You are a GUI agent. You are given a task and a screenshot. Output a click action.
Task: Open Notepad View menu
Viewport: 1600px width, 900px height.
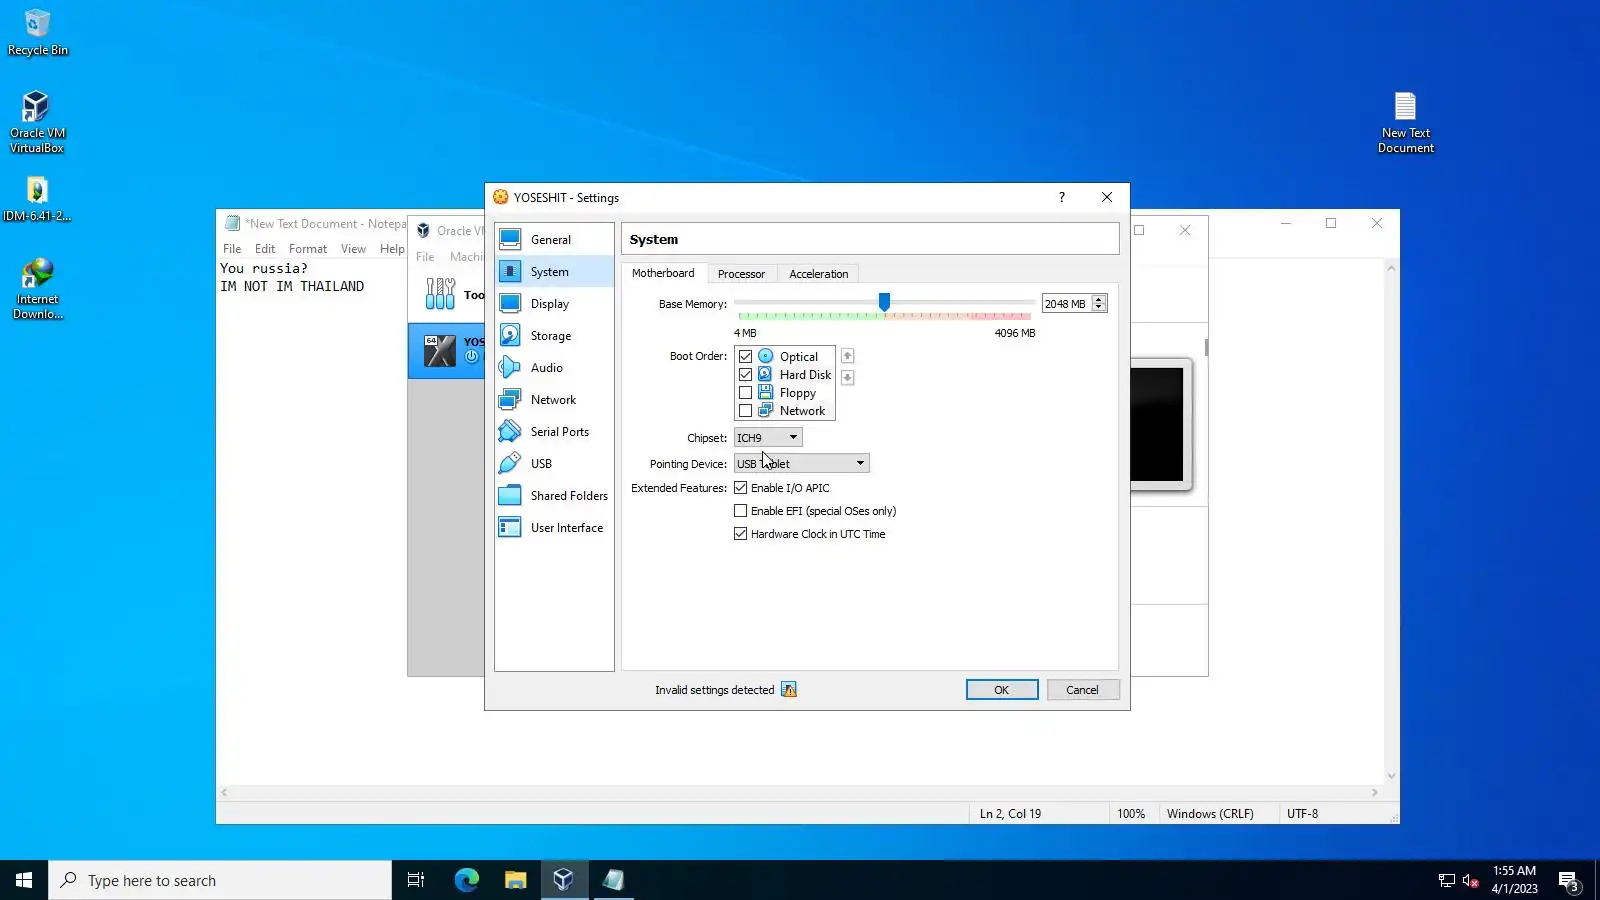pyautogui.click(x=353, y=249)
